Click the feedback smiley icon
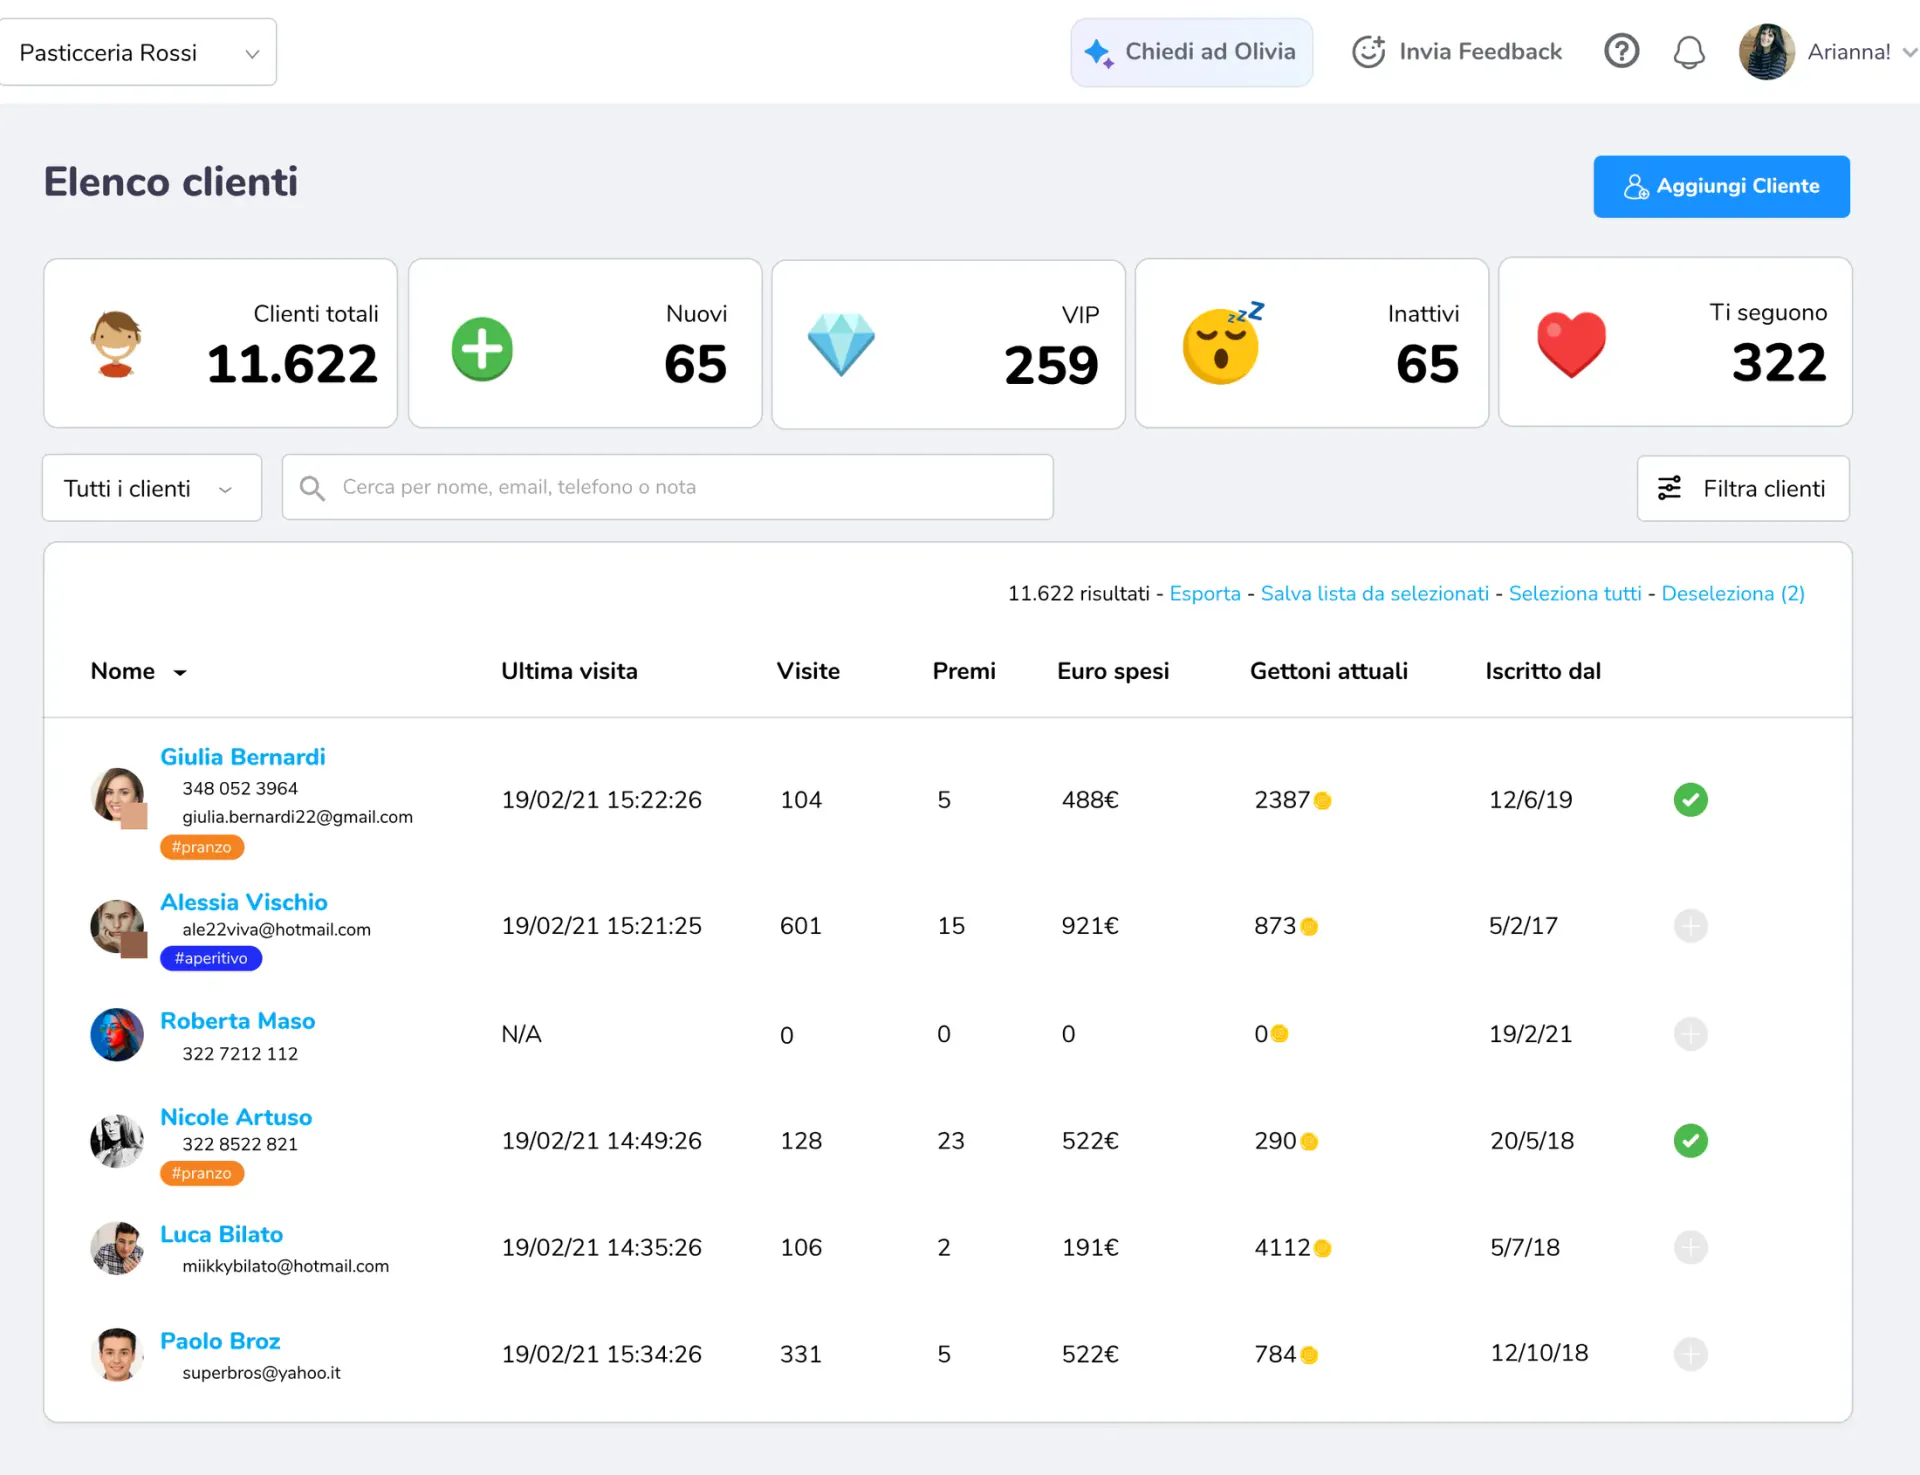 pyautogui.click(x=1369, y=51)
